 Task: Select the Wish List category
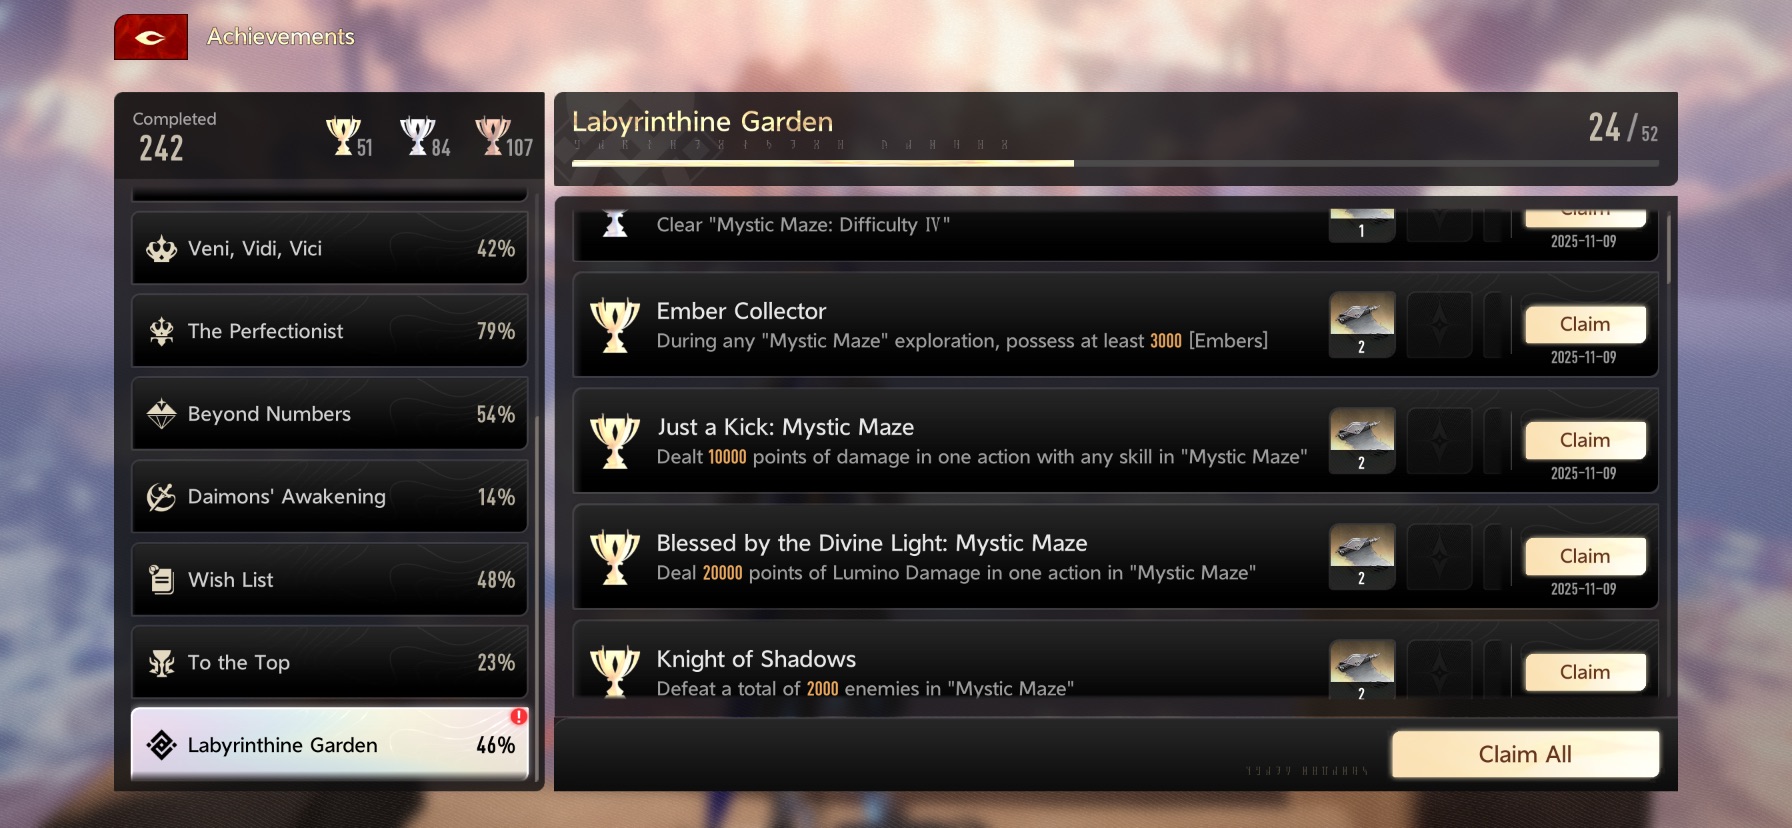[329, 580]
